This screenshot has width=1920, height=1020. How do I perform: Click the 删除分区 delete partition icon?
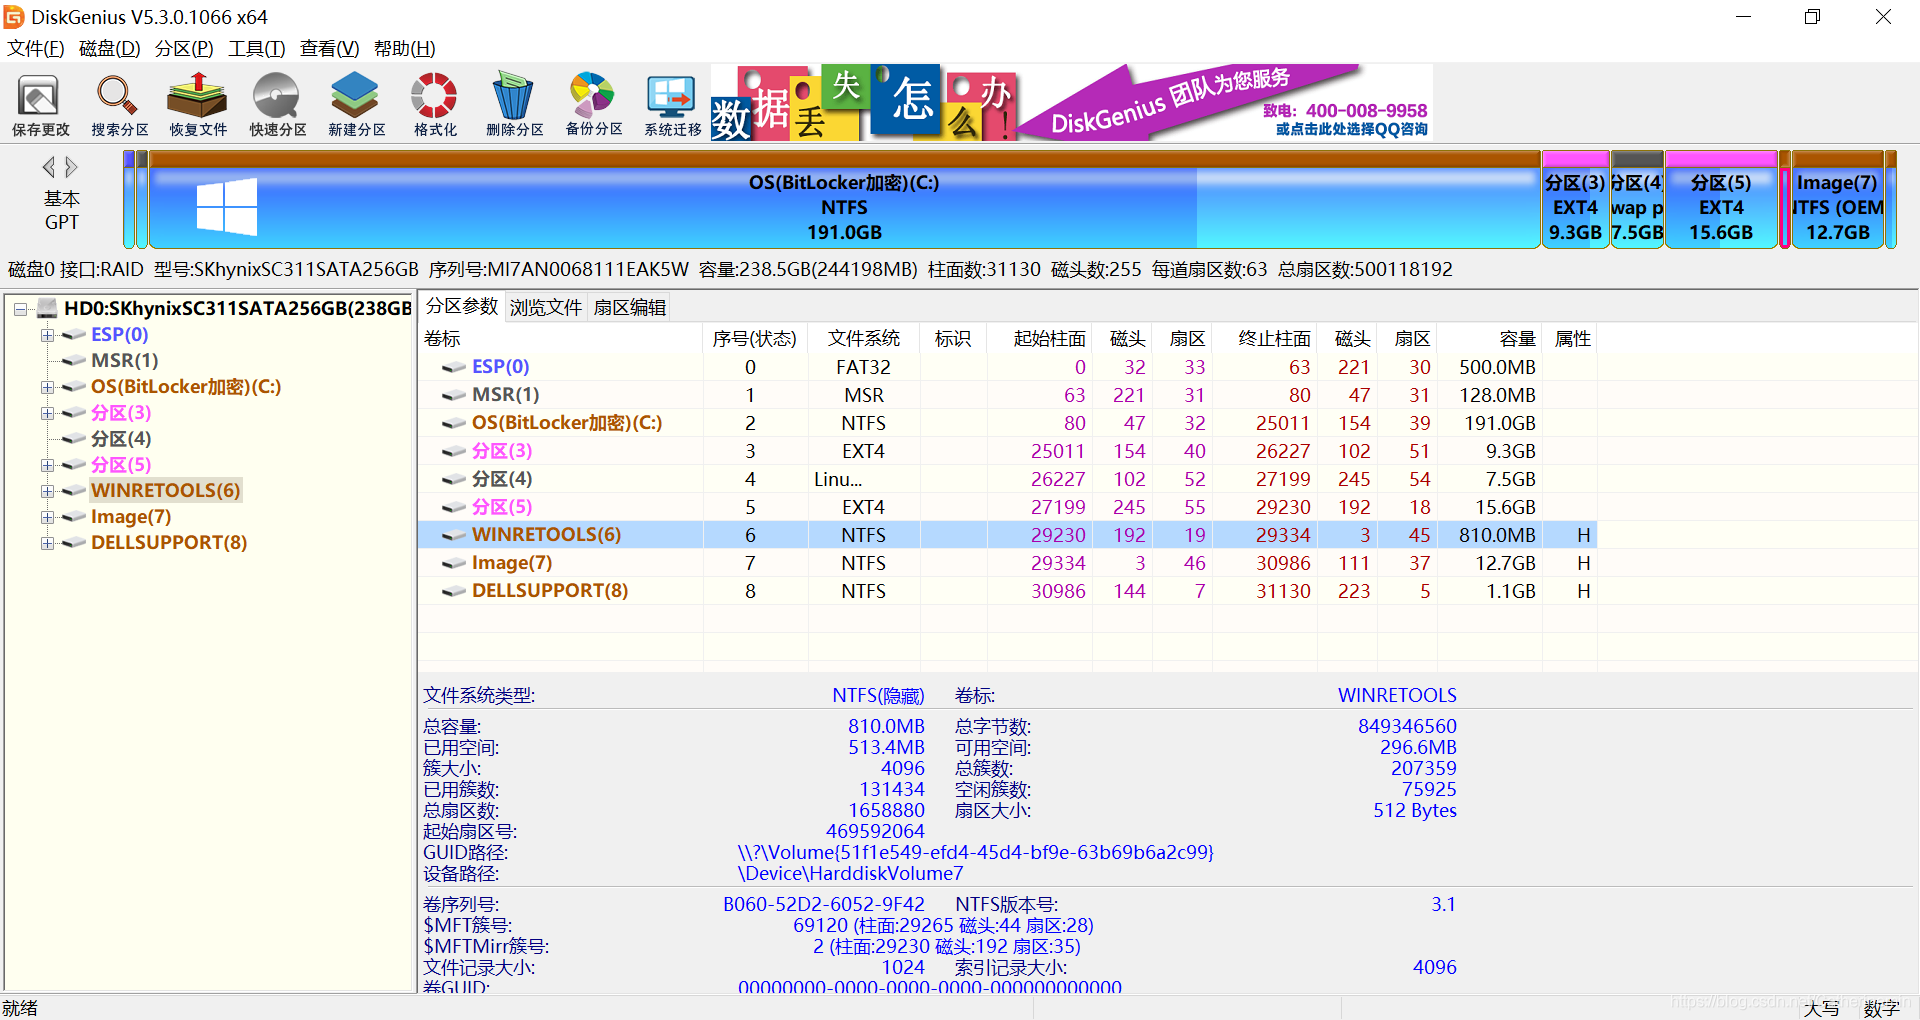514,104
